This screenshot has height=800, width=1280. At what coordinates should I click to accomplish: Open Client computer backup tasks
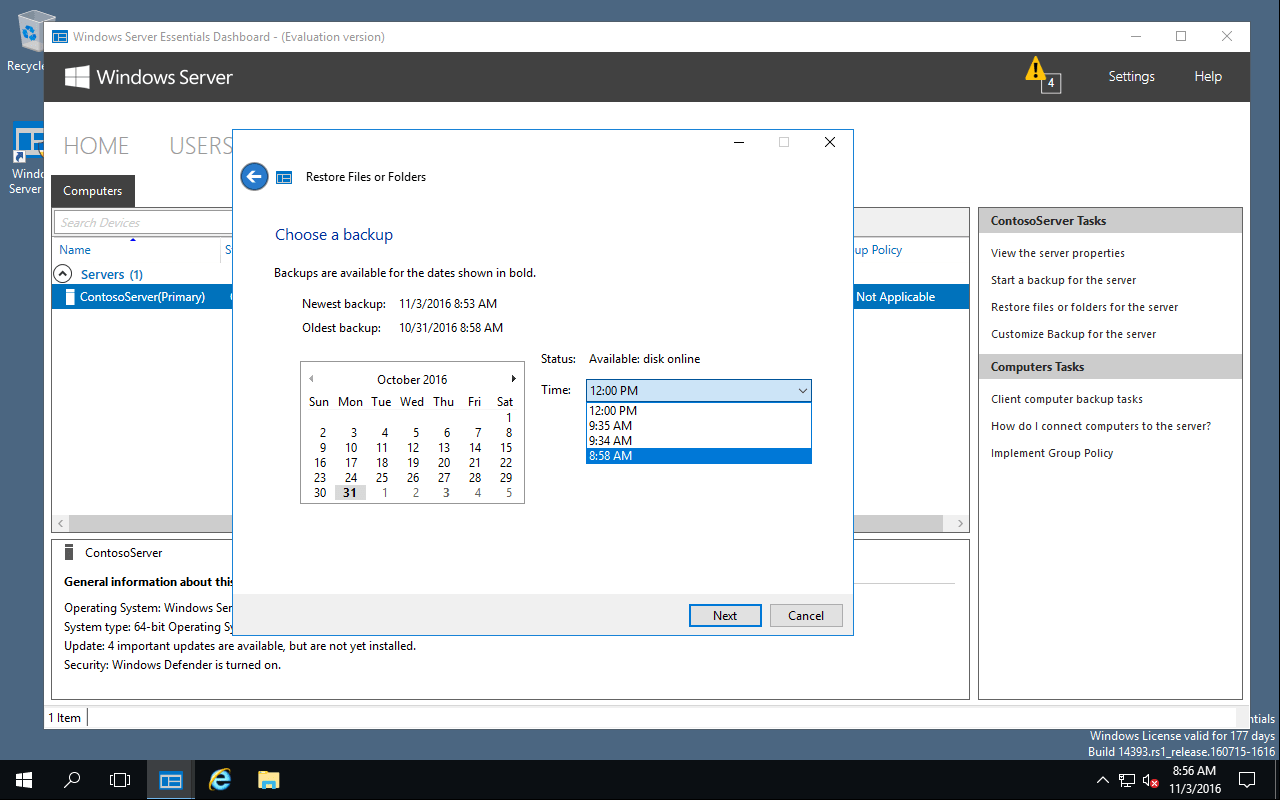tap(1066, 399)
